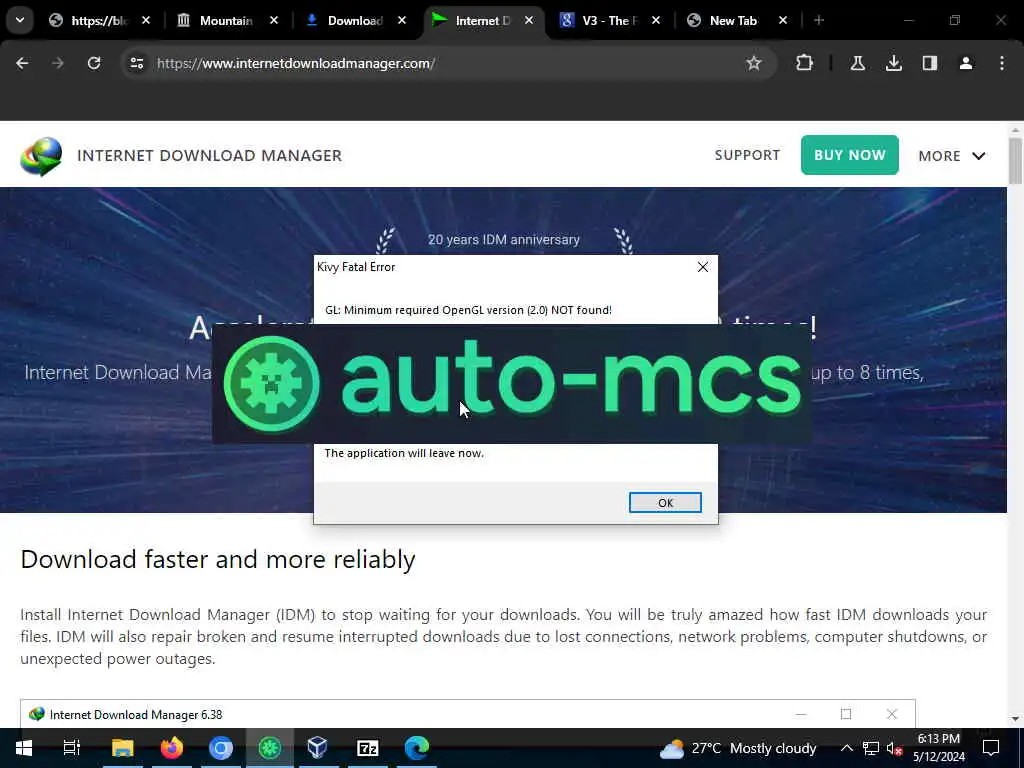Open the VirtualBox cube taskbar icon
Image resolution: width=1024 pixels, height=768 pixels.
(317, 748)
